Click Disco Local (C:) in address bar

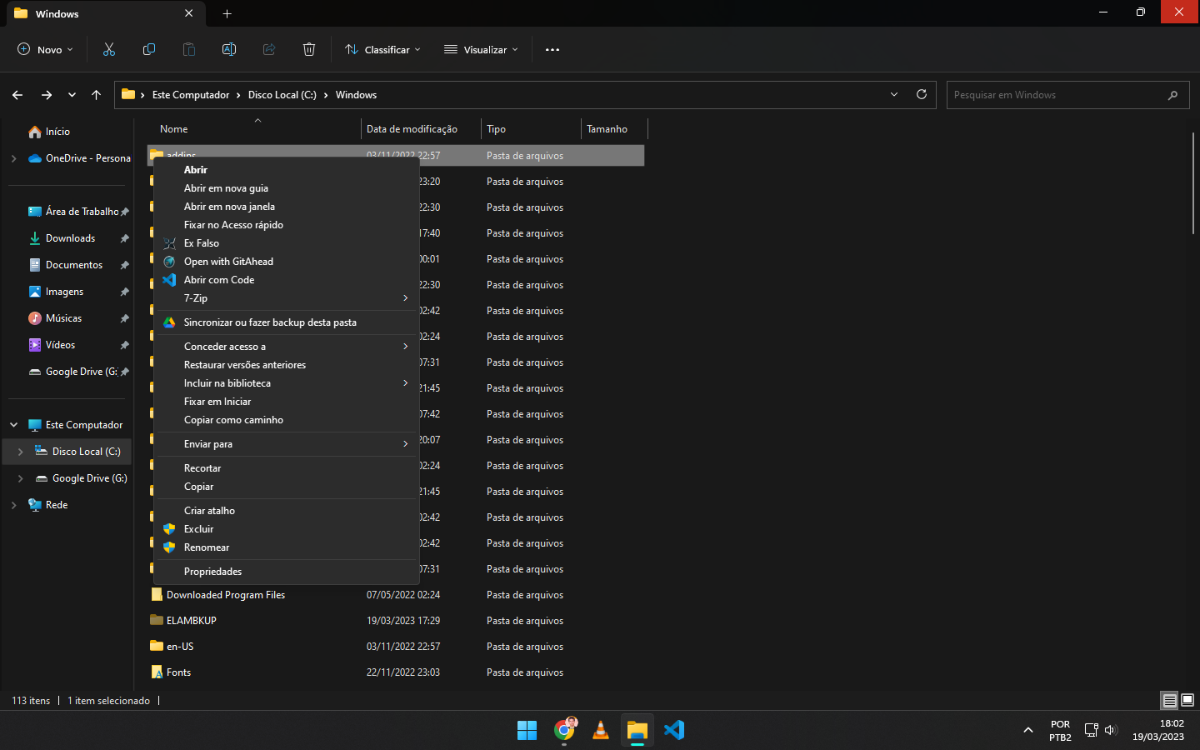coord(282,95)
